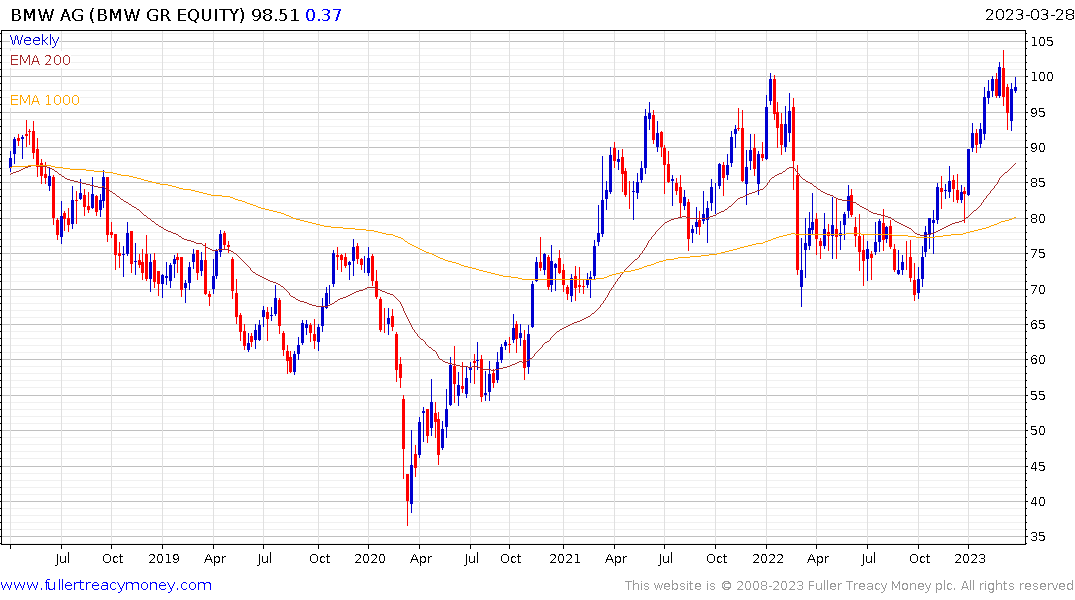
Task: Click the 35 price axis label
Action: pos(1038,537)
